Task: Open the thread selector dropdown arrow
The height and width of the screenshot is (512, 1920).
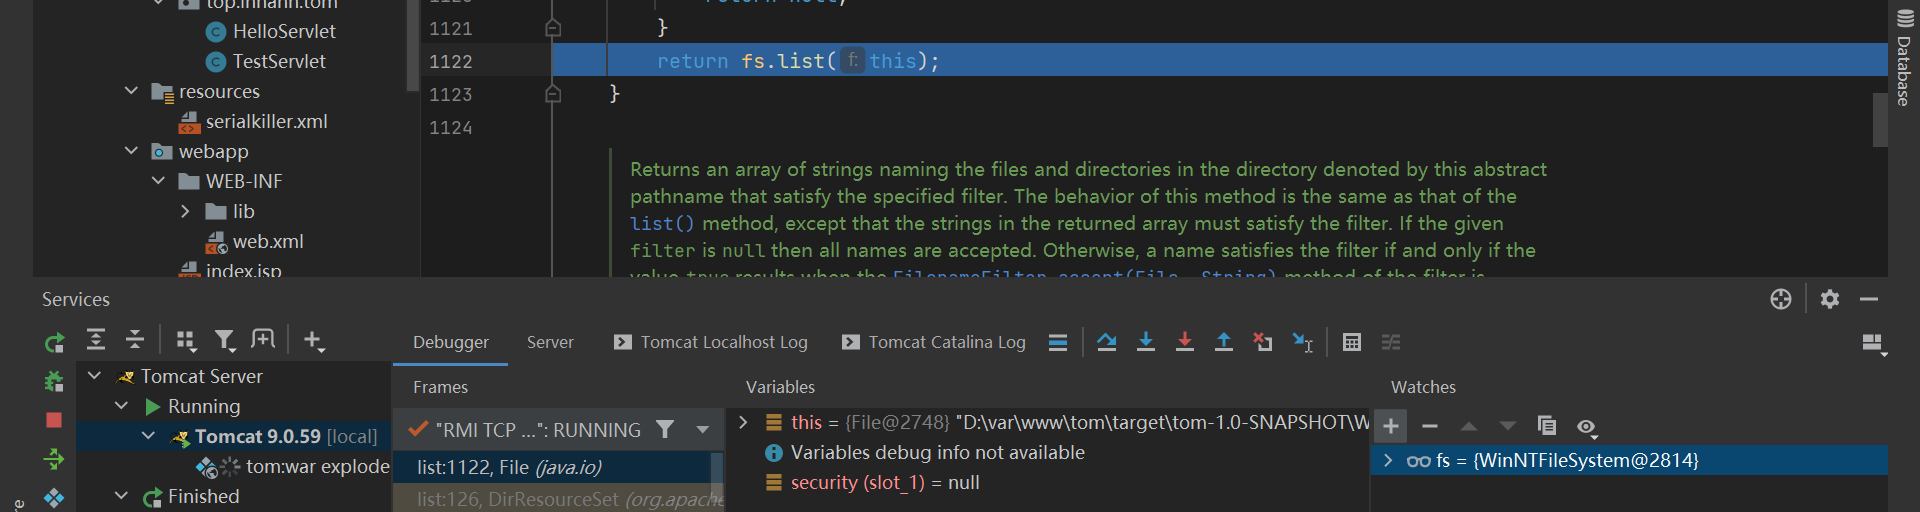Action: click(703, 430)
